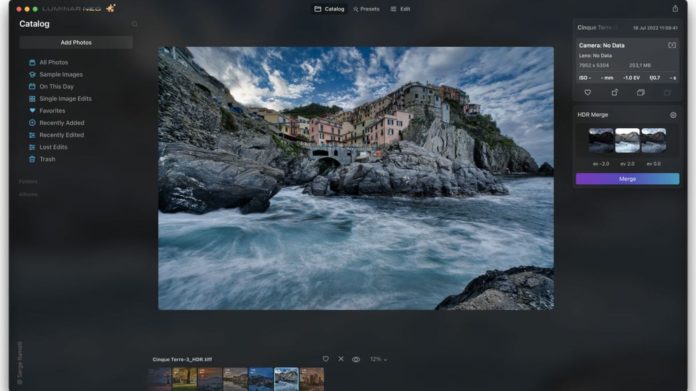Click the -1.0 EV exposure value
696x391 pixels.
(x=631, y=78)
